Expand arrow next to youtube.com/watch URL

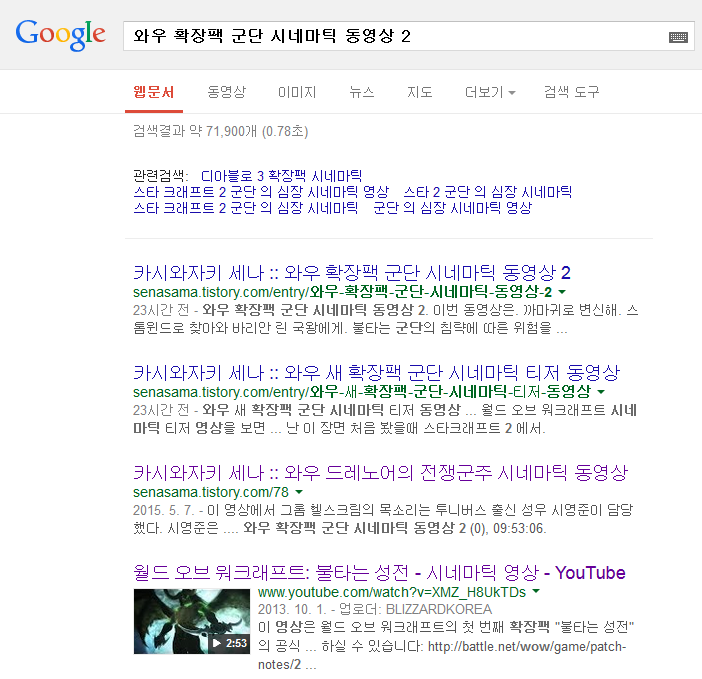536,591
